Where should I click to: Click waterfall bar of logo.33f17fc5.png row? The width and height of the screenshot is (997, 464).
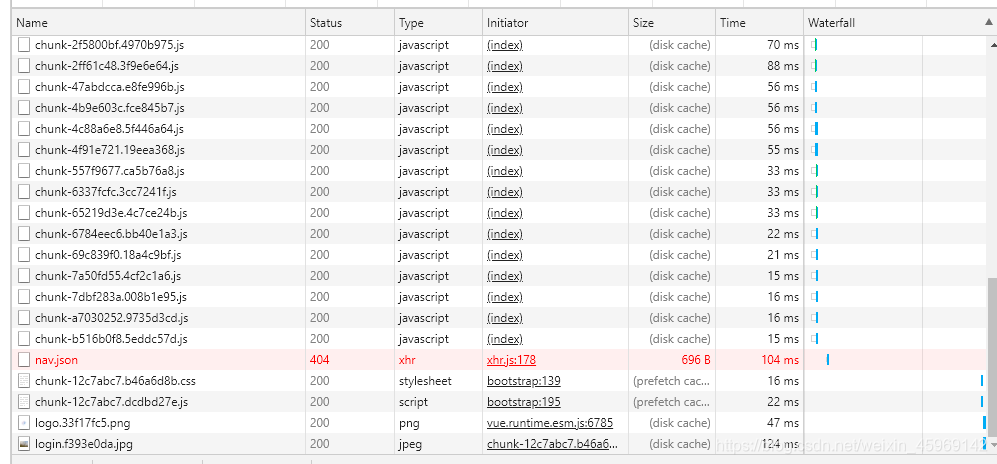point(985,423)
